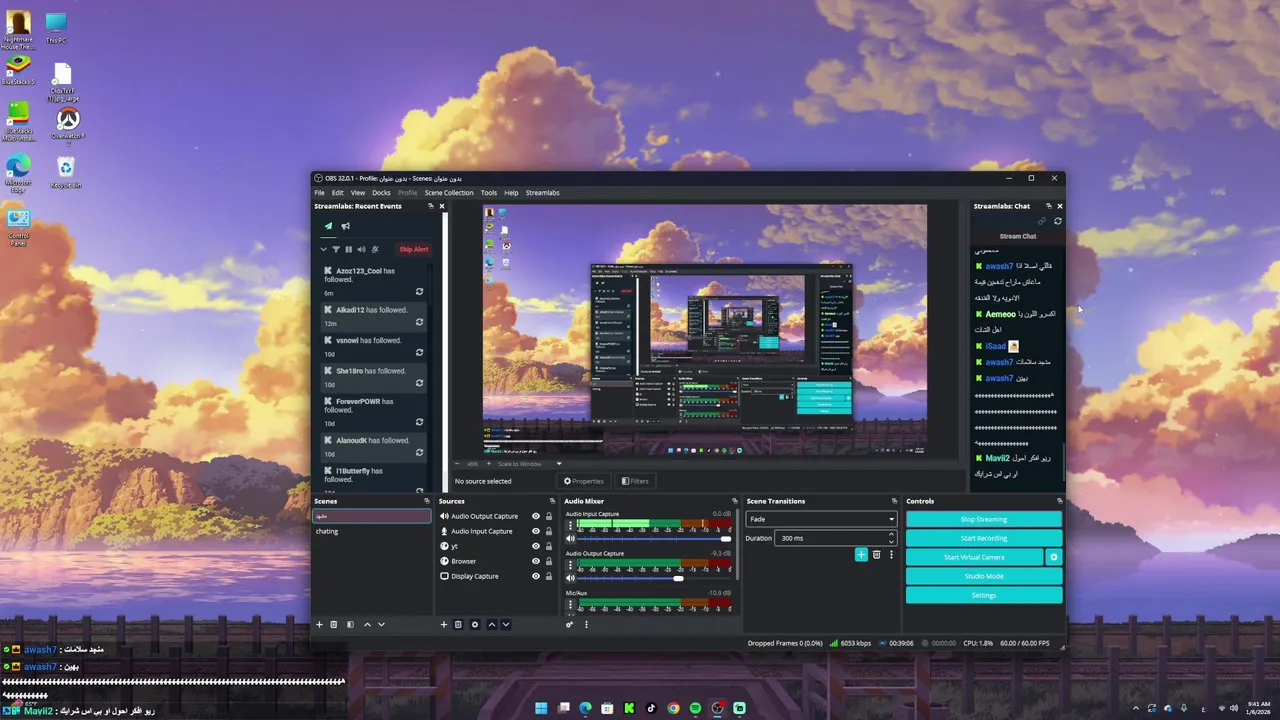Screen dimensions: 1280x720
Task: Click Start Recording button
Action: pos(984,538)
